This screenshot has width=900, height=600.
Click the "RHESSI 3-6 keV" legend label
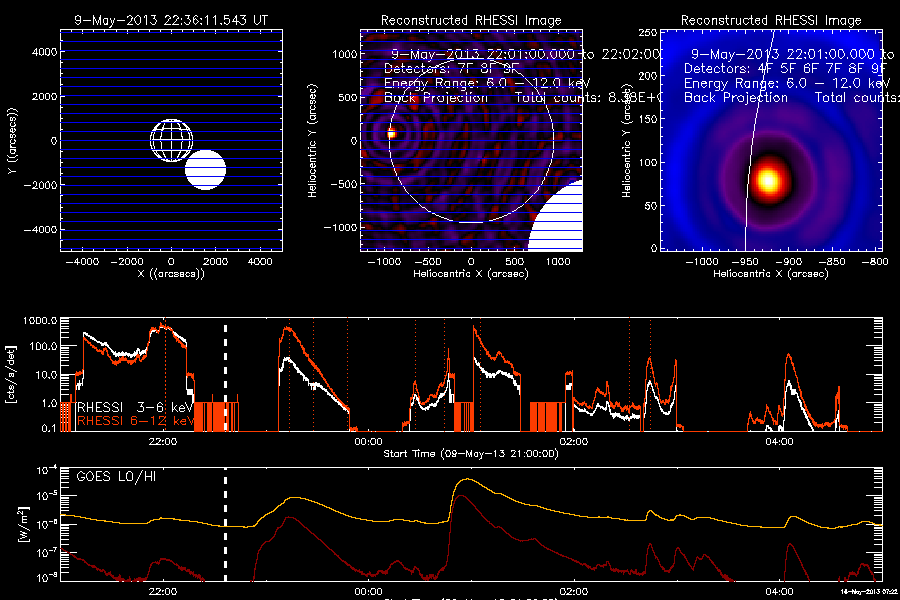pyautogui.click(x=134, y=407)
